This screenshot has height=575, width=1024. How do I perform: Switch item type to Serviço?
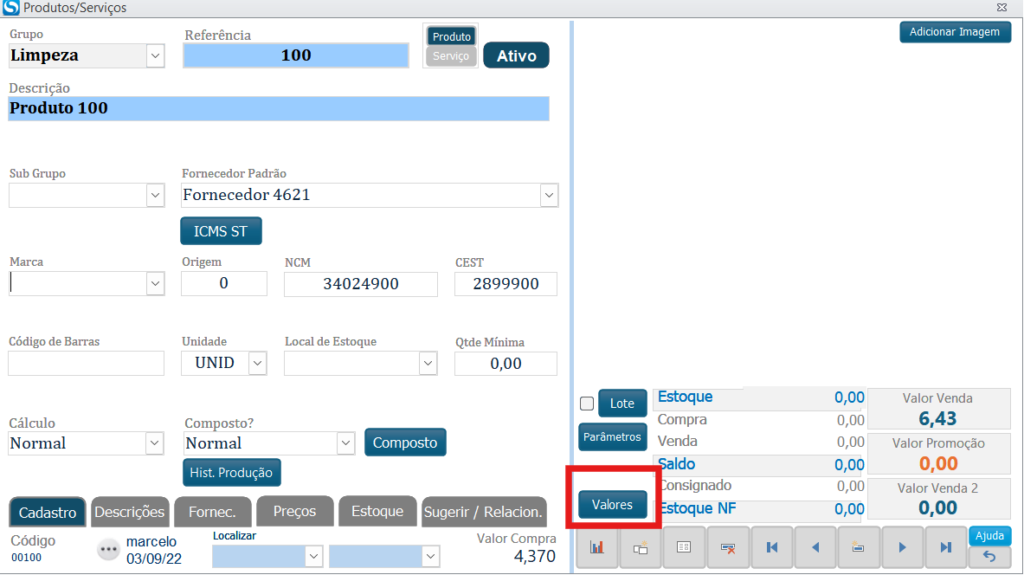(451, 56)
